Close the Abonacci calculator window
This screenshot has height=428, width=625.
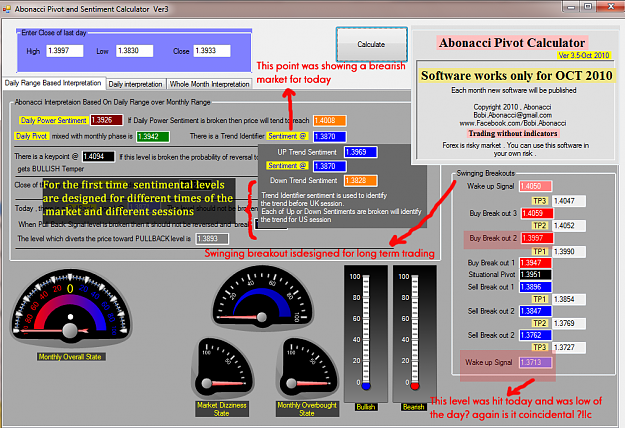611,6
